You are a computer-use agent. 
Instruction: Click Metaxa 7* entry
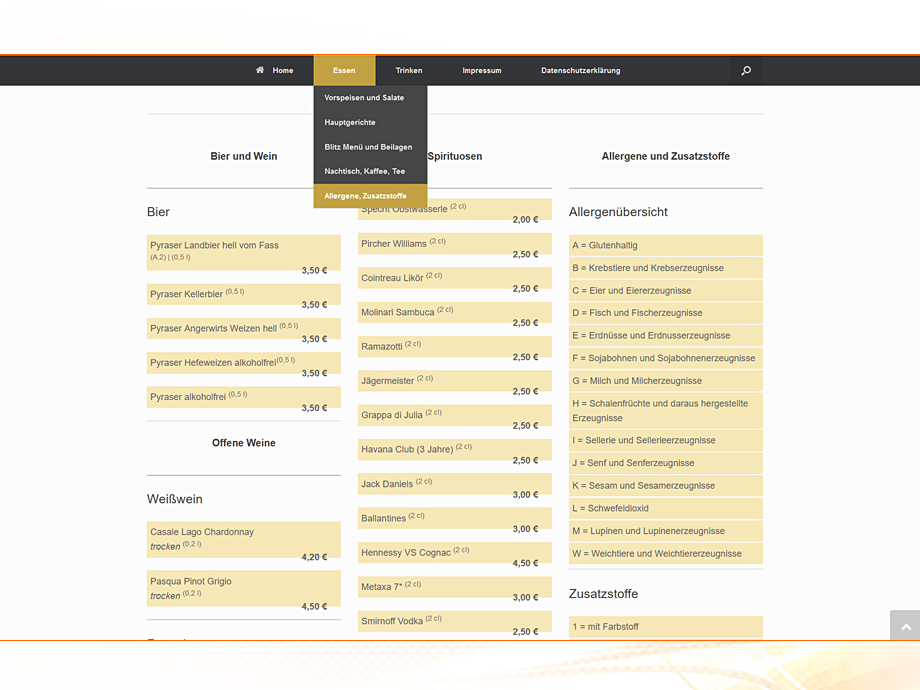click(455, 587)
